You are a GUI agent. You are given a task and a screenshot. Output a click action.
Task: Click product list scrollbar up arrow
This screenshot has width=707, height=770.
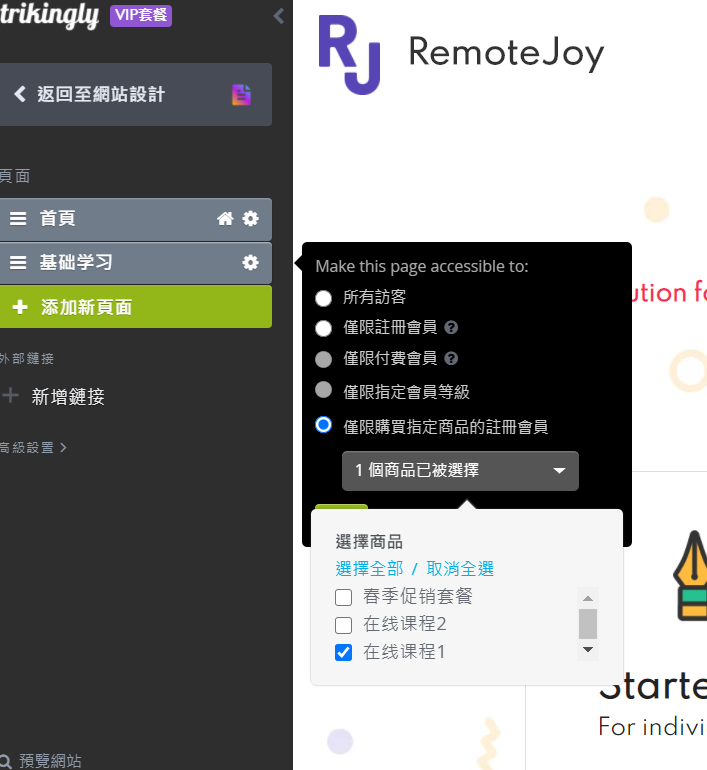click(x=588, y=598)
